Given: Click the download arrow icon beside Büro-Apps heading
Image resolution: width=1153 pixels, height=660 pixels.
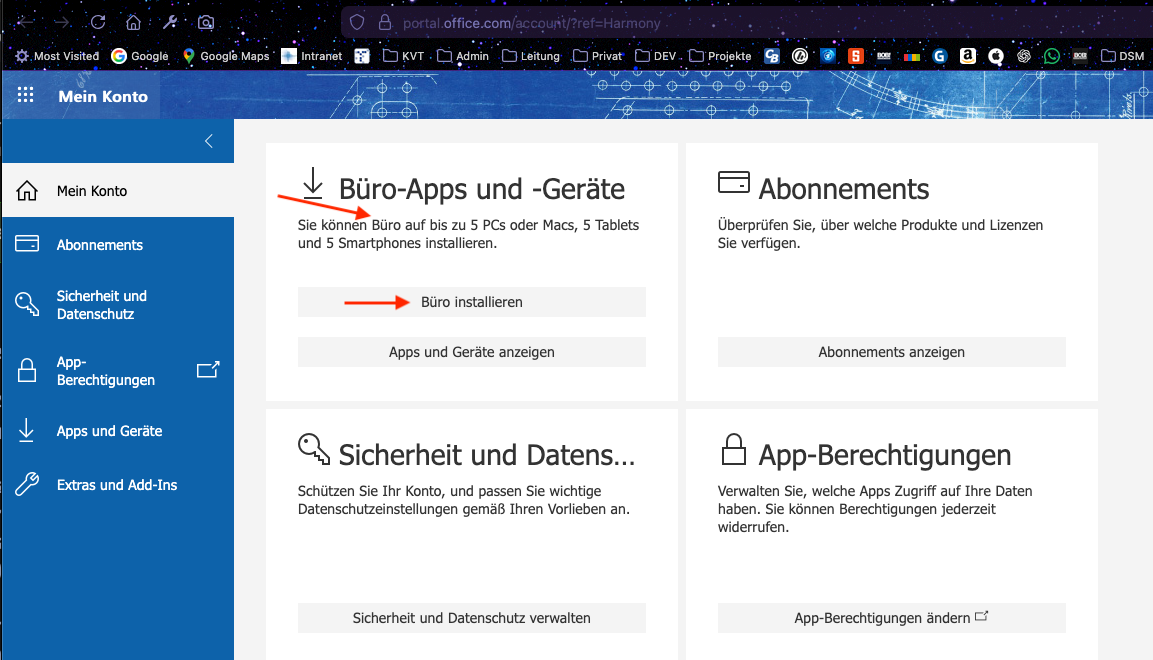Looking at the screenshot, I should [313, 183].
